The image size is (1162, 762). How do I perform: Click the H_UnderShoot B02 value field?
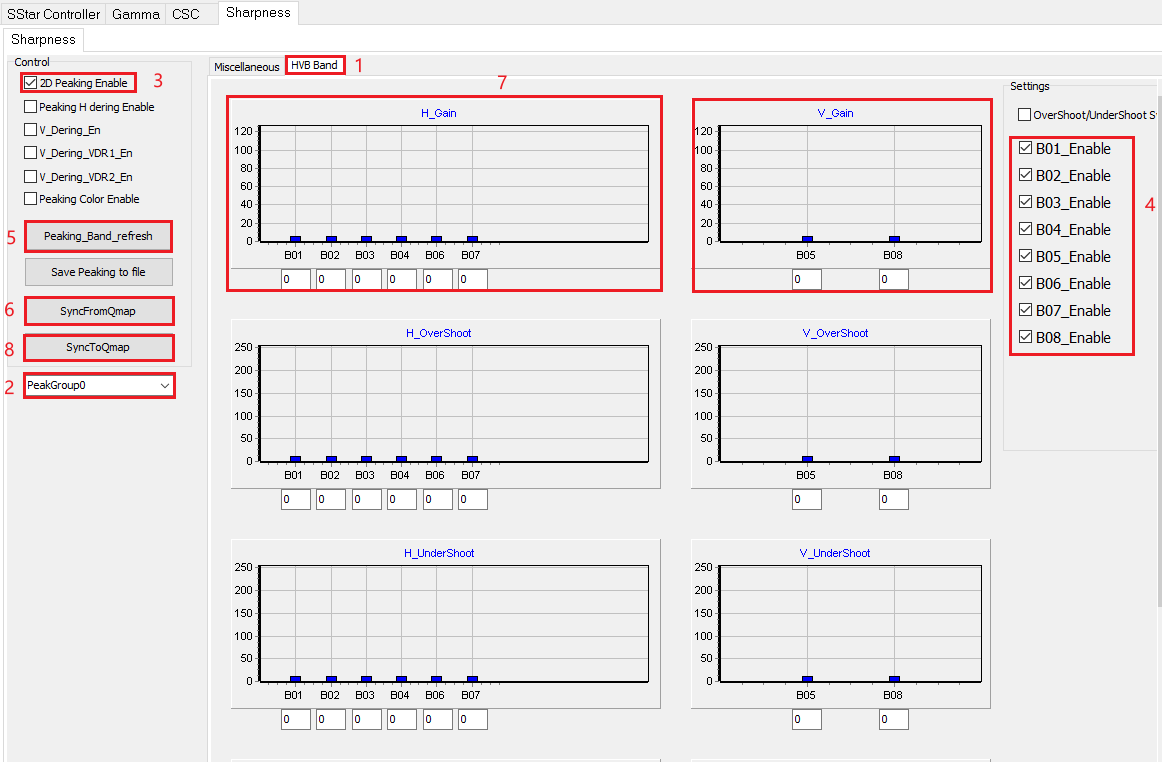331,719
